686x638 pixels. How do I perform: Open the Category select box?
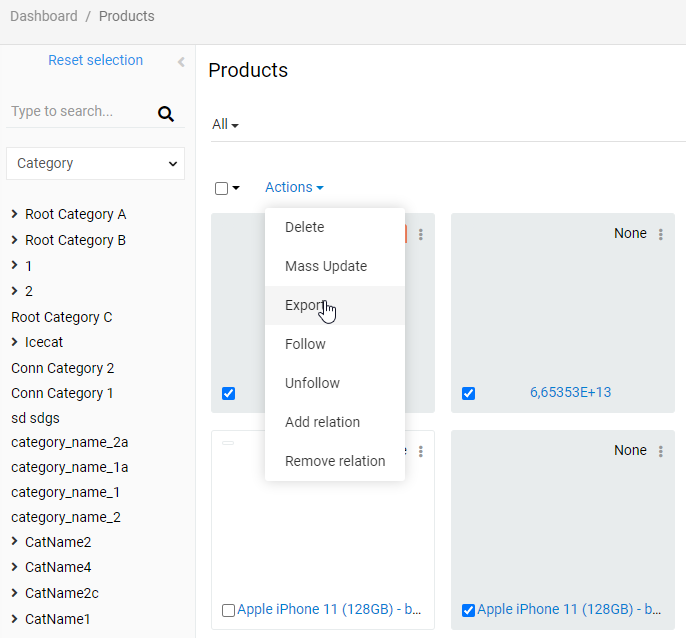(x=95, y=163)
